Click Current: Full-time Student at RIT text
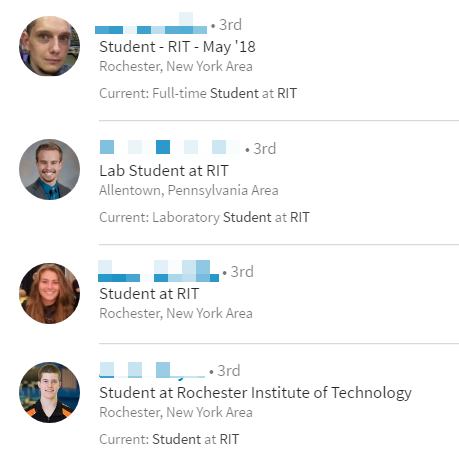 [x=198, y=93]
